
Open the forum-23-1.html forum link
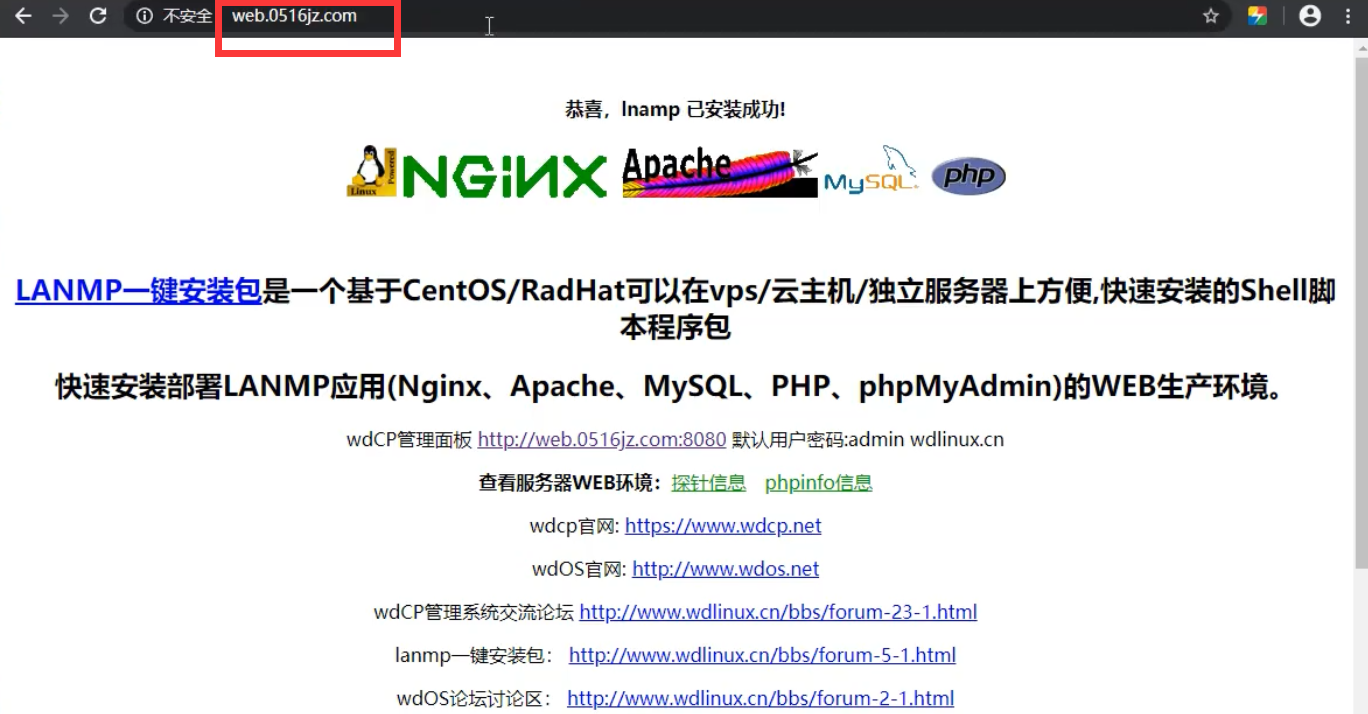click(x=778, y=612)
